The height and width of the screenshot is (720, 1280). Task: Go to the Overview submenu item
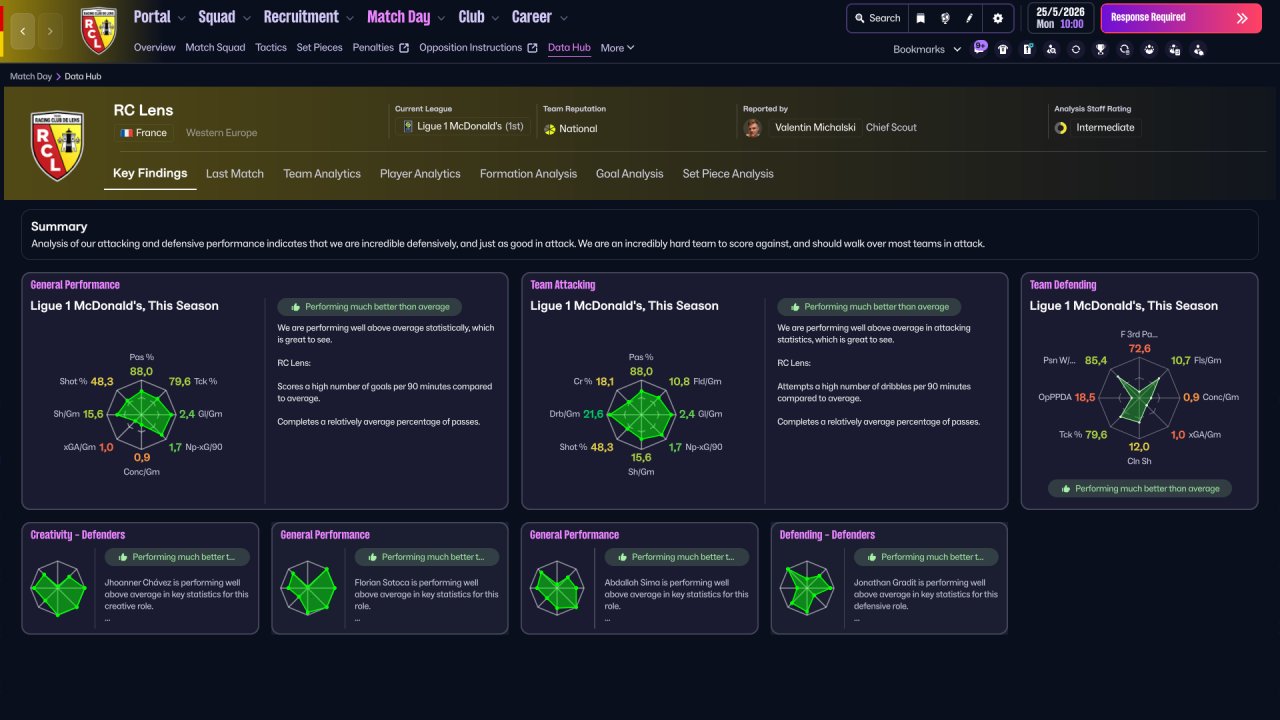[x=154, y=48]
